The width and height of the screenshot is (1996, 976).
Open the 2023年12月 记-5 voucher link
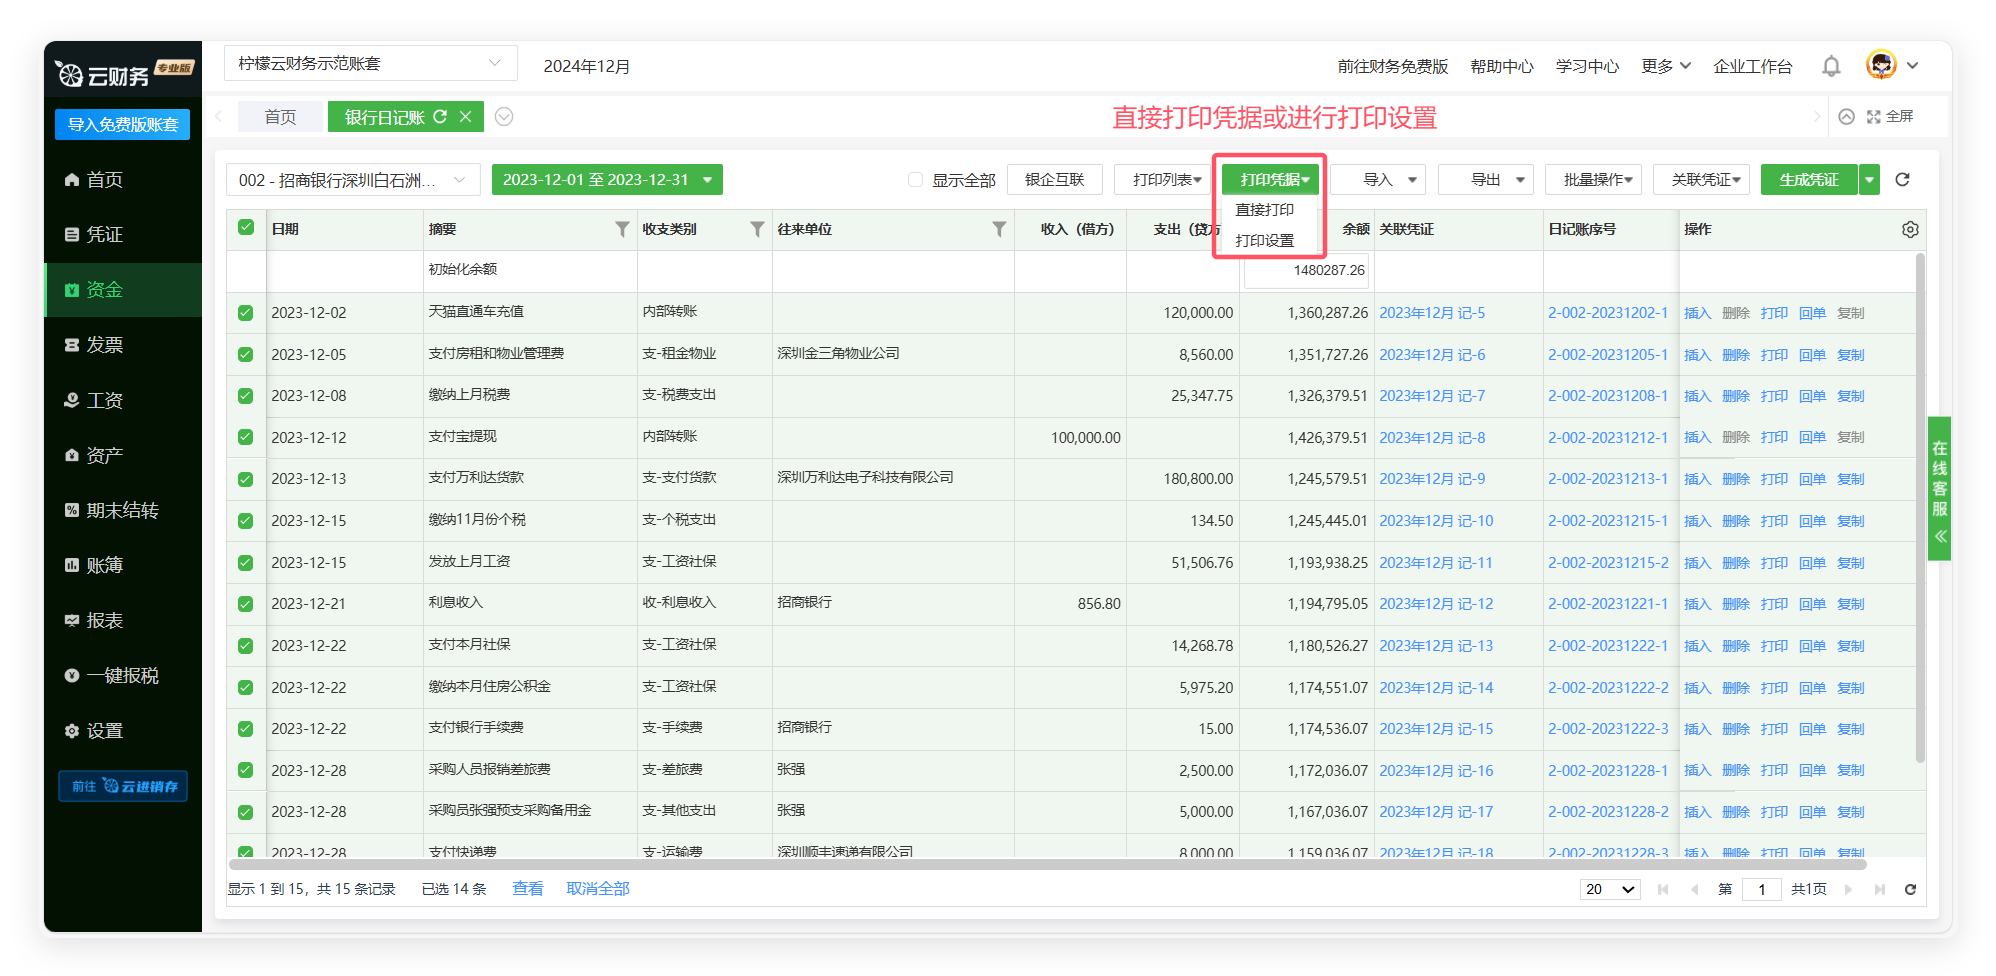[x=1431, y=313]
